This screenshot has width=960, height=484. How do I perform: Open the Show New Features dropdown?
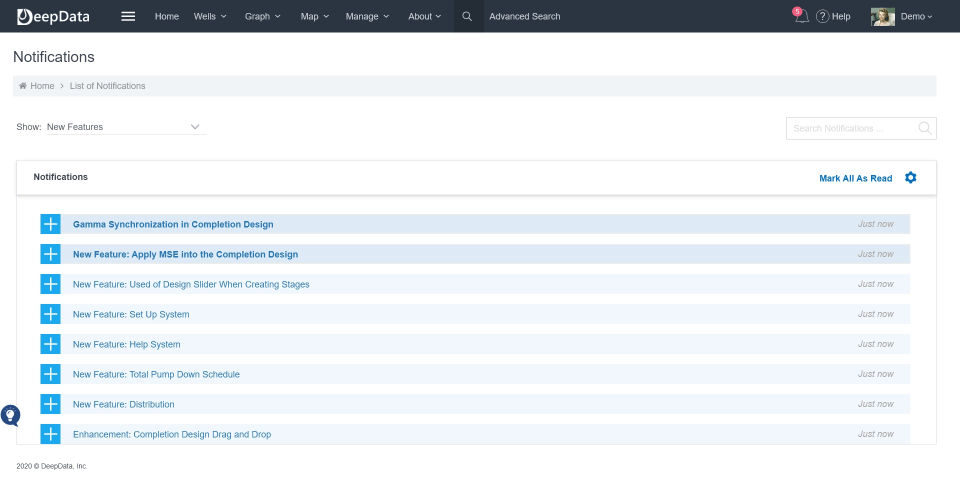(x=126, y=127)
